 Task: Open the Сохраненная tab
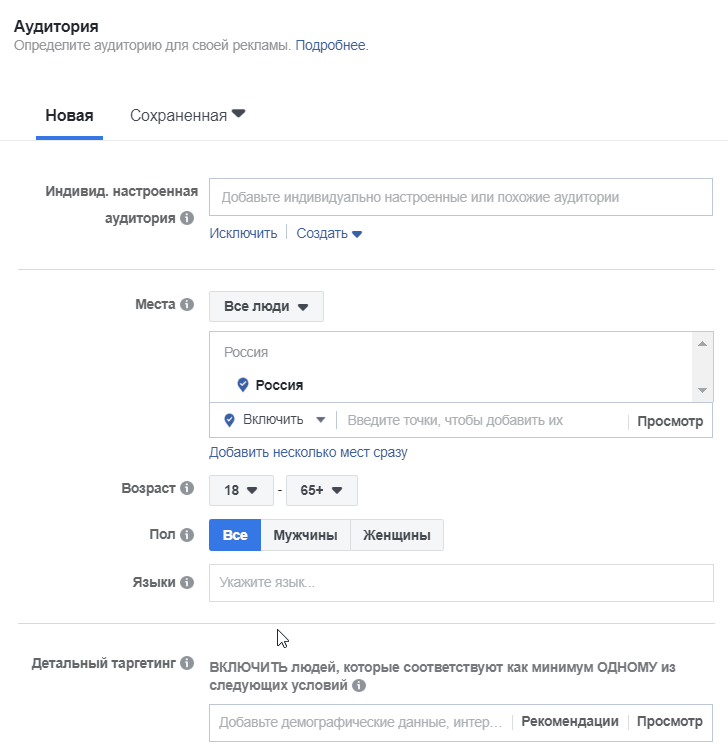click(x=188, y=115)
